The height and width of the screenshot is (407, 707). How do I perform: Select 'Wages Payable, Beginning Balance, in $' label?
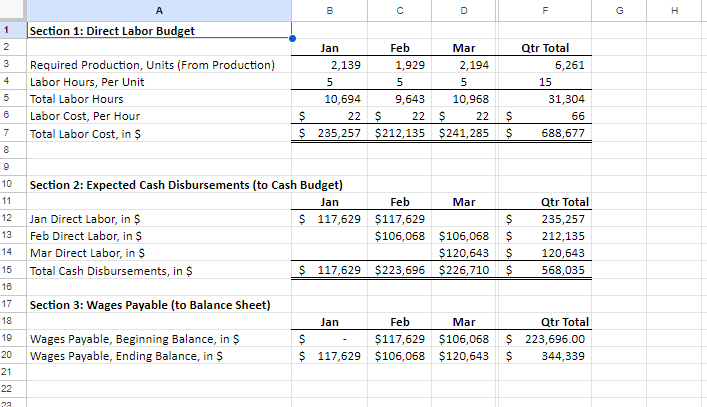coord(159,339)
